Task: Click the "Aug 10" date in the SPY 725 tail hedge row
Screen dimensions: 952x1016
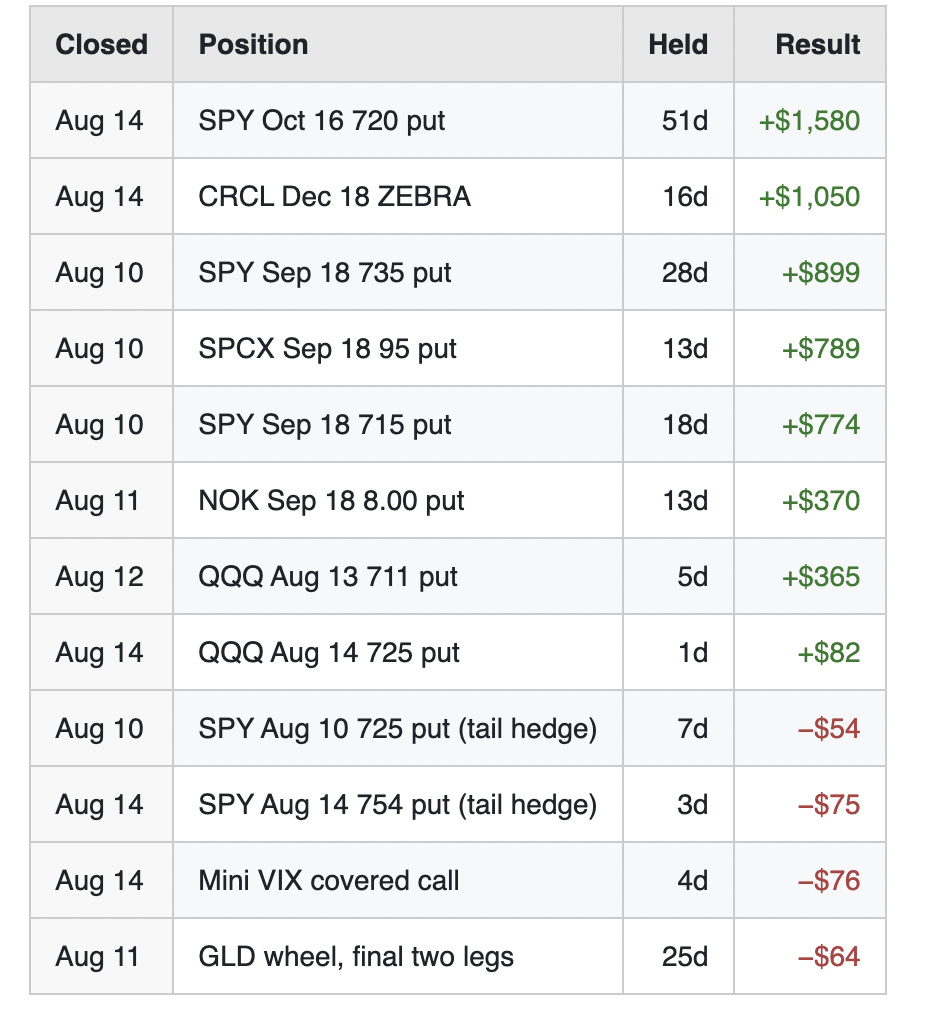Action: click(99, 728)
